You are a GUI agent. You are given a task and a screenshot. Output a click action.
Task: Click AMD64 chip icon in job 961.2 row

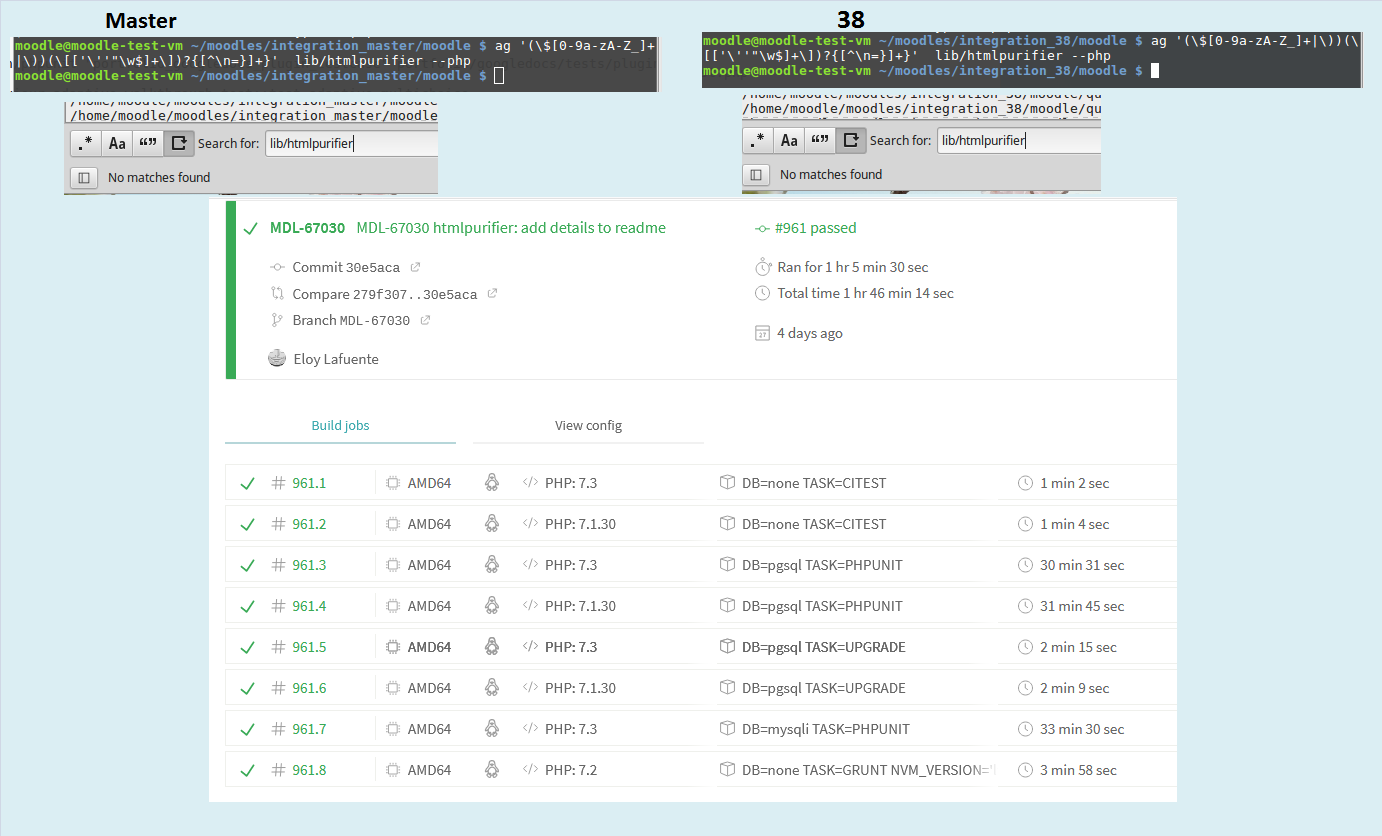tap(393, 524)
